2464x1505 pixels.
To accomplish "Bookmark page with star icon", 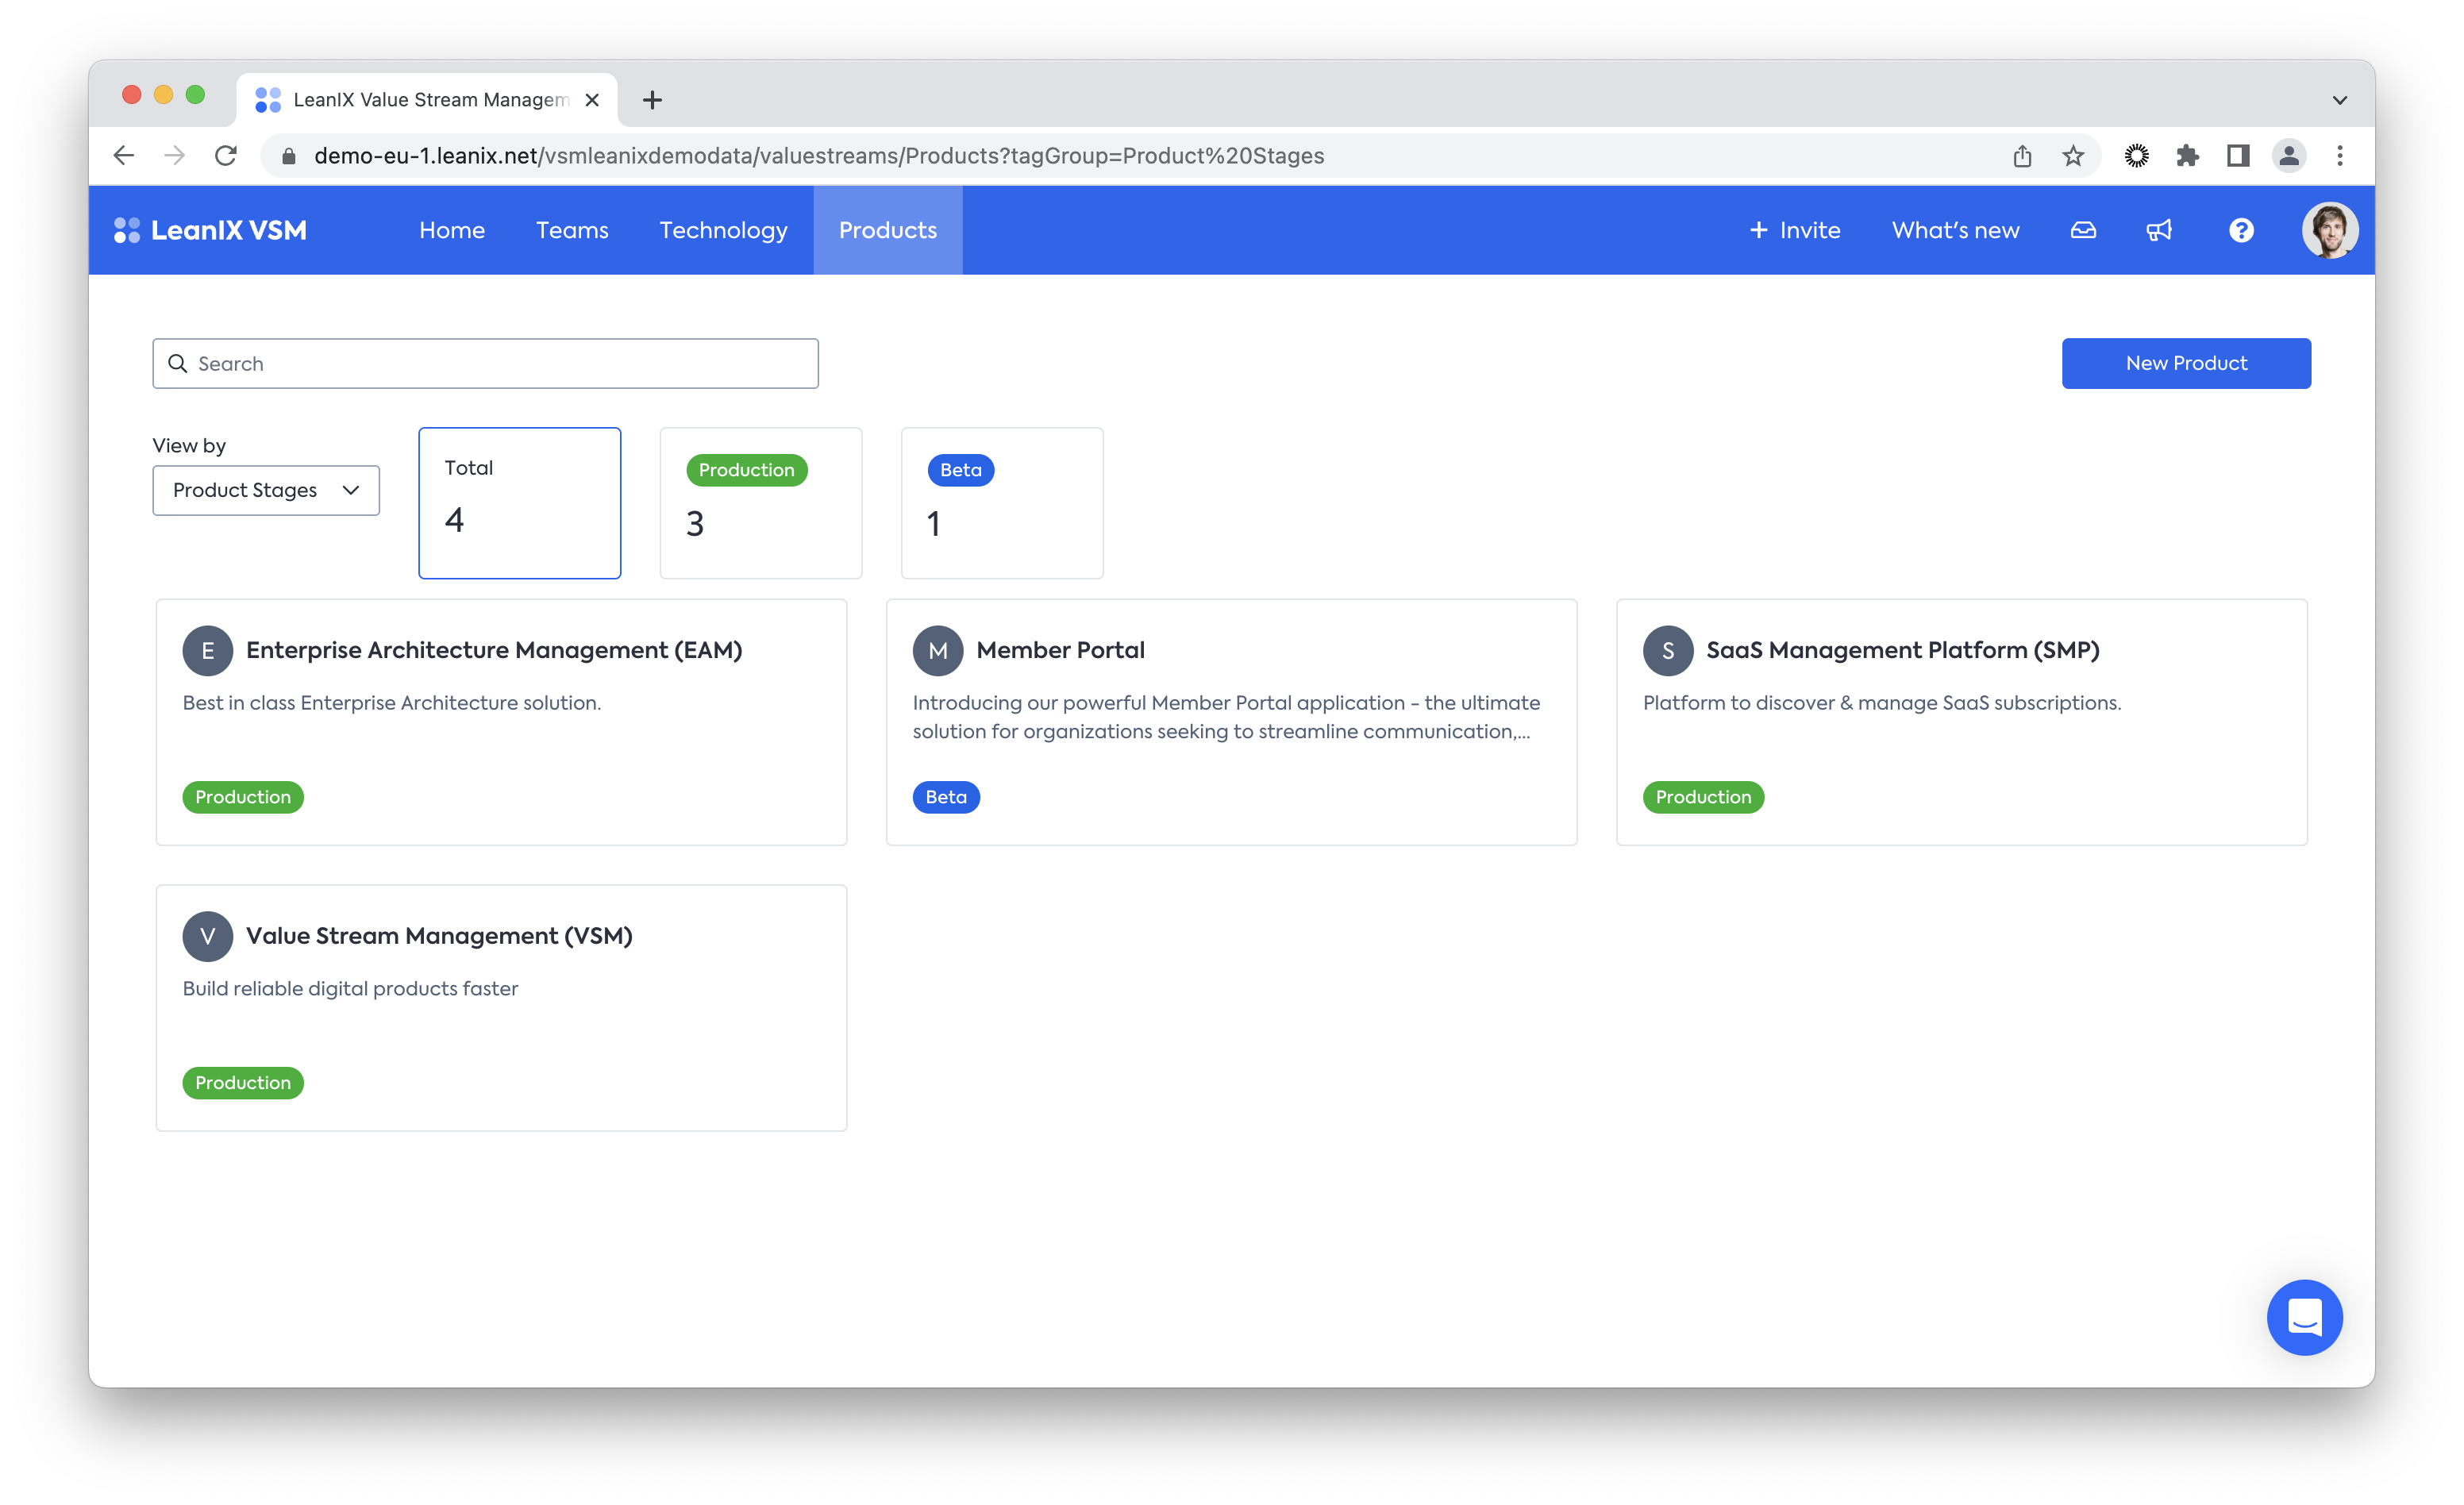I will click(x=2073, y=156).
